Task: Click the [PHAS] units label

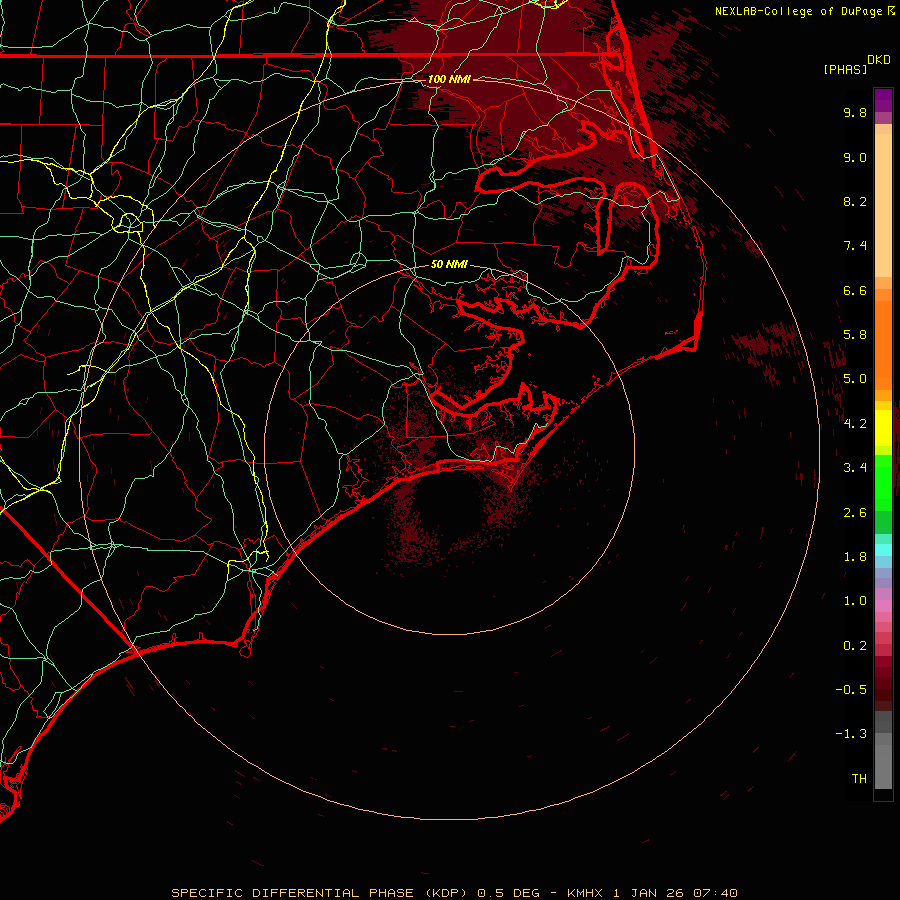Action: point(845,69)
